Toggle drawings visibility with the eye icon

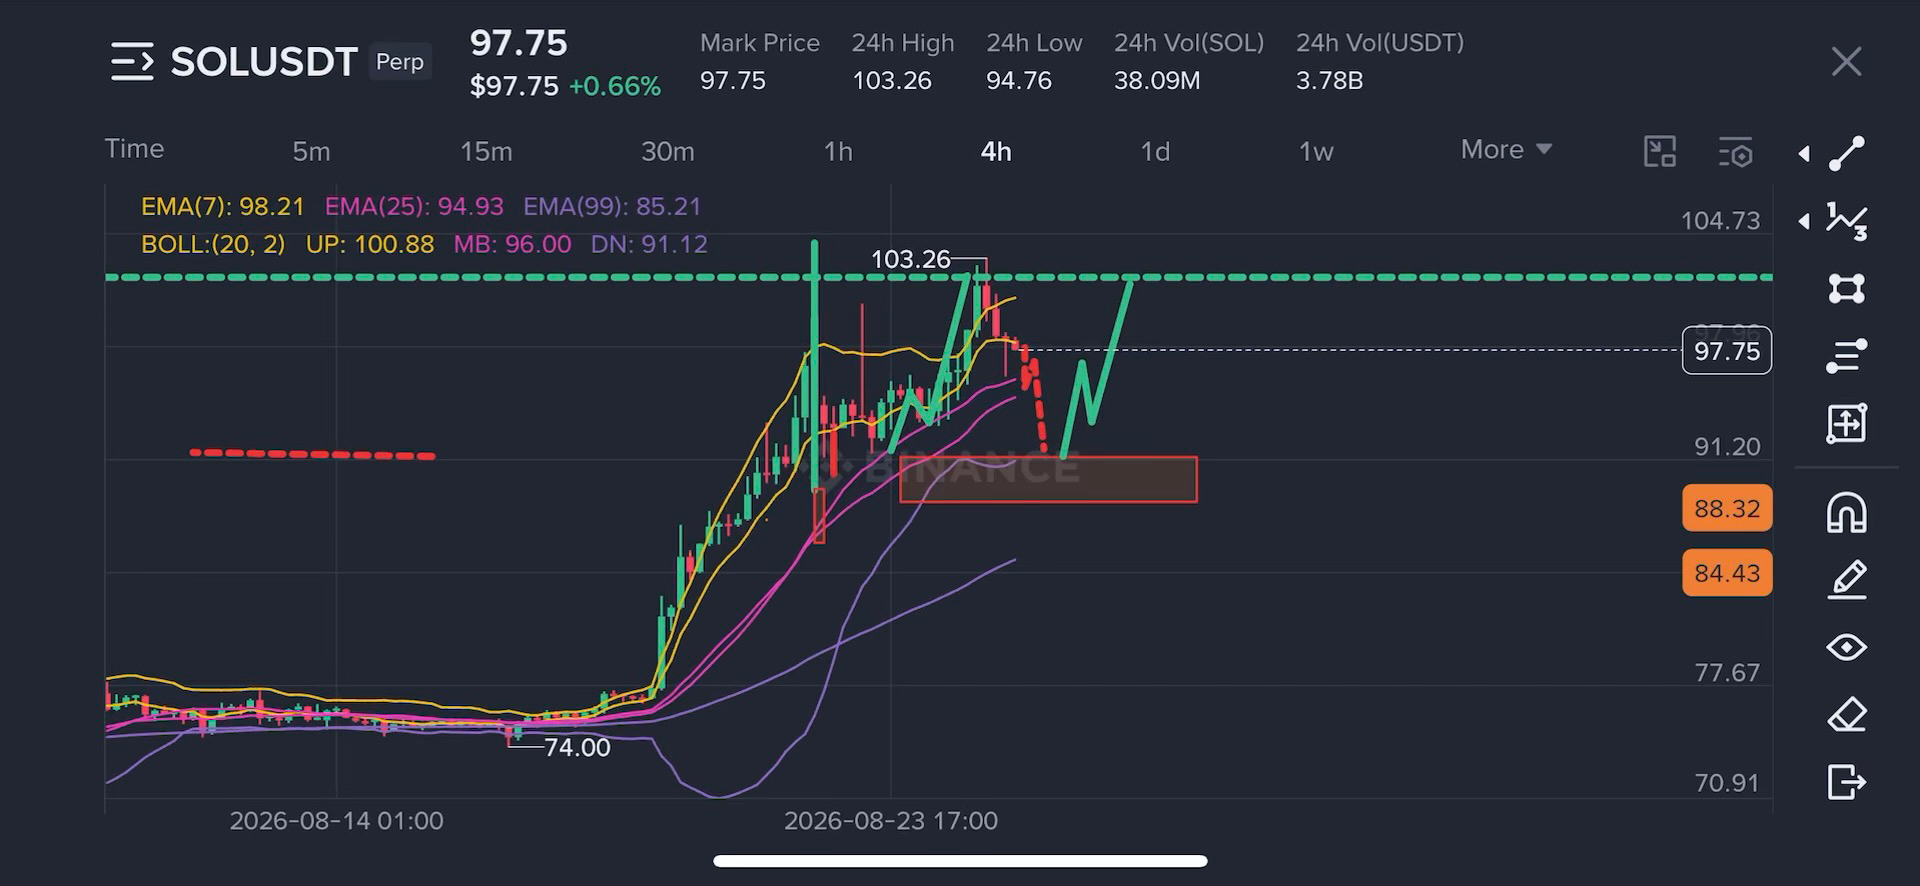(x=1846, y=647)
